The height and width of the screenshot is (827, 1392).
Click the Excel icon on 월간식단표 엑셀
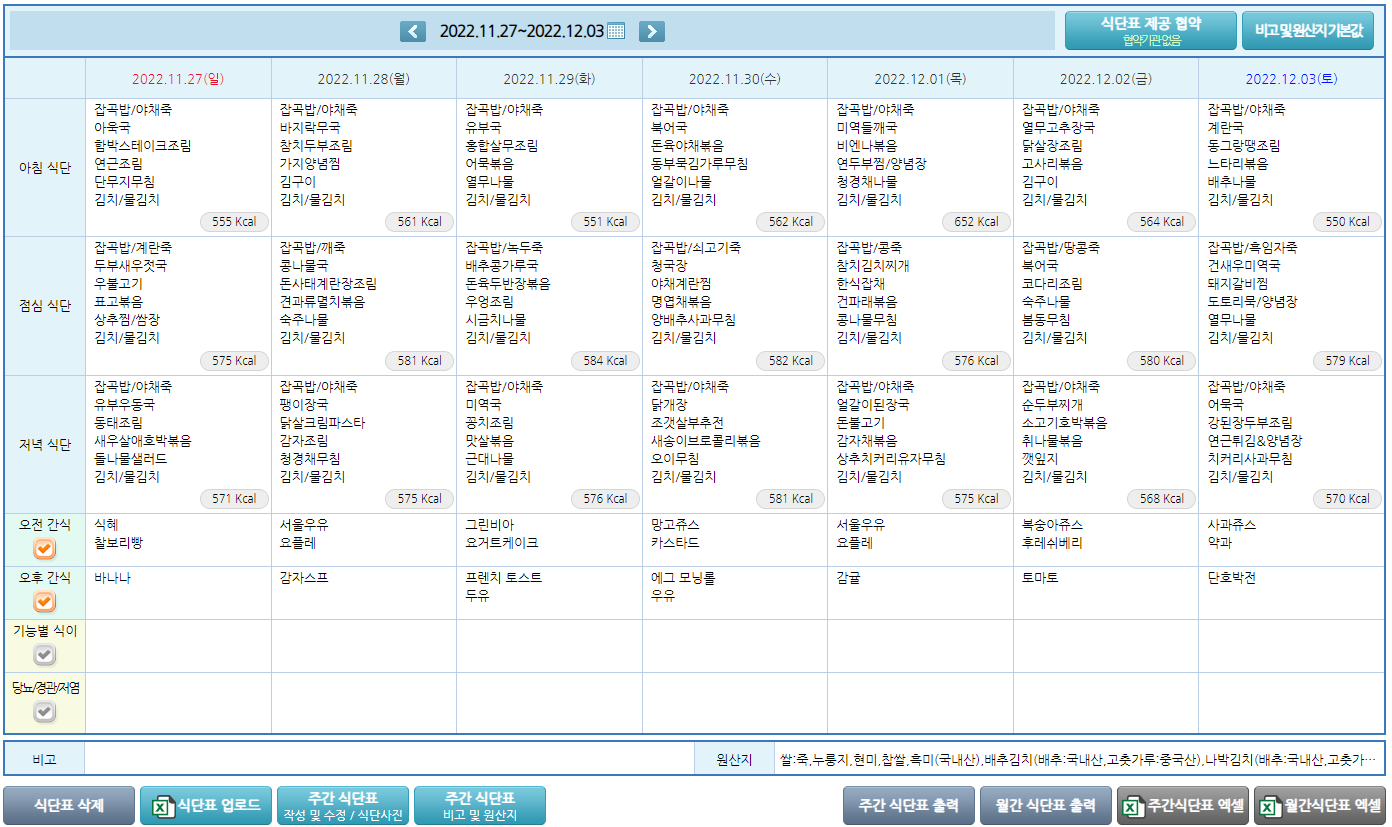point(1268,806)
